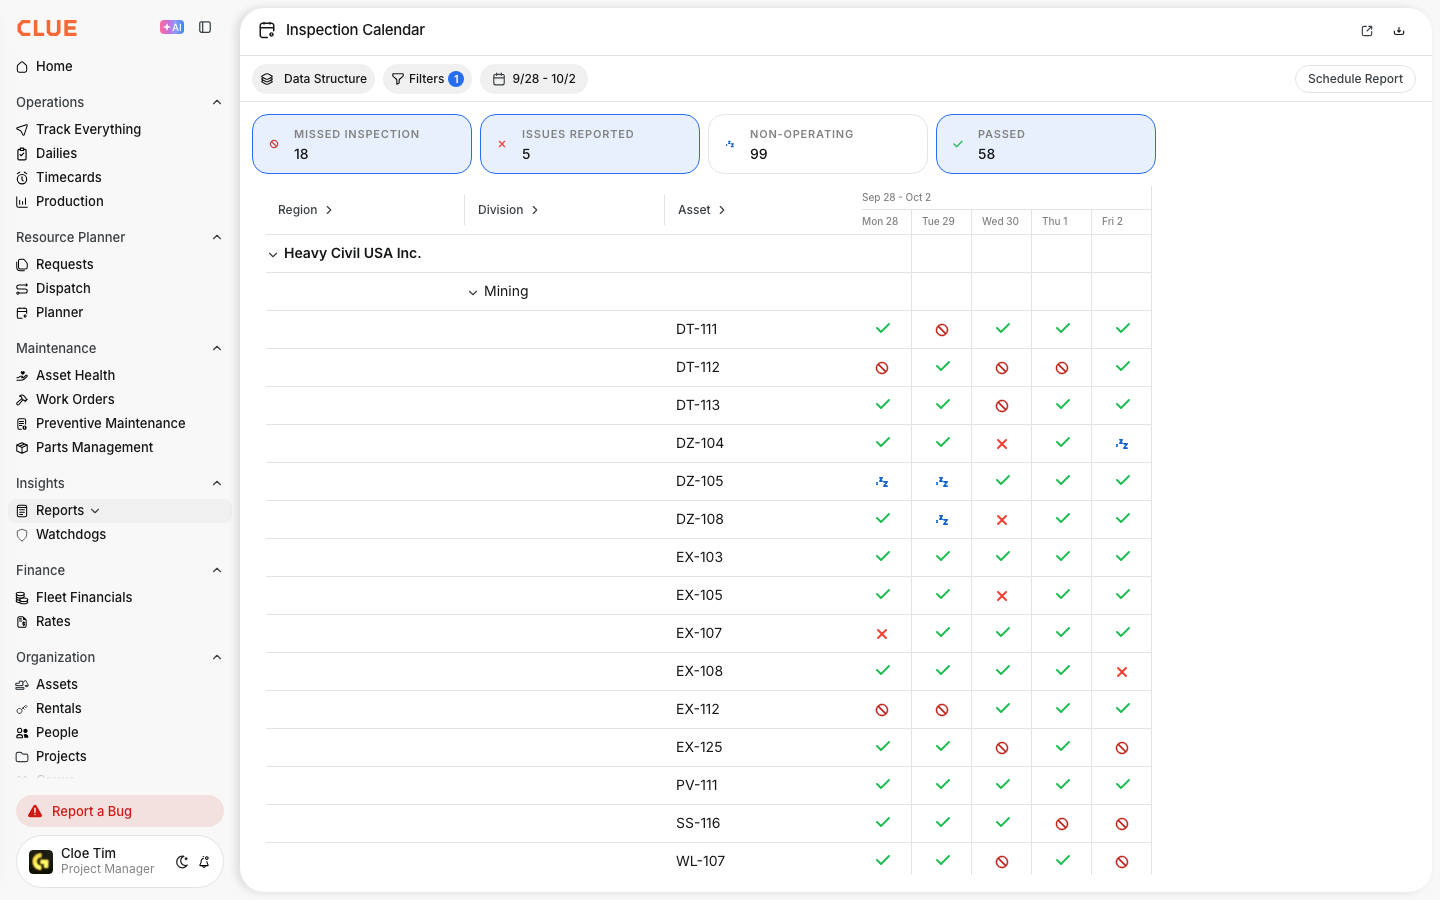Click failed inspection X for EX-107 Monday
Image resolution: width=1440 pixels, height=900 pixels.
pos(882,634)
